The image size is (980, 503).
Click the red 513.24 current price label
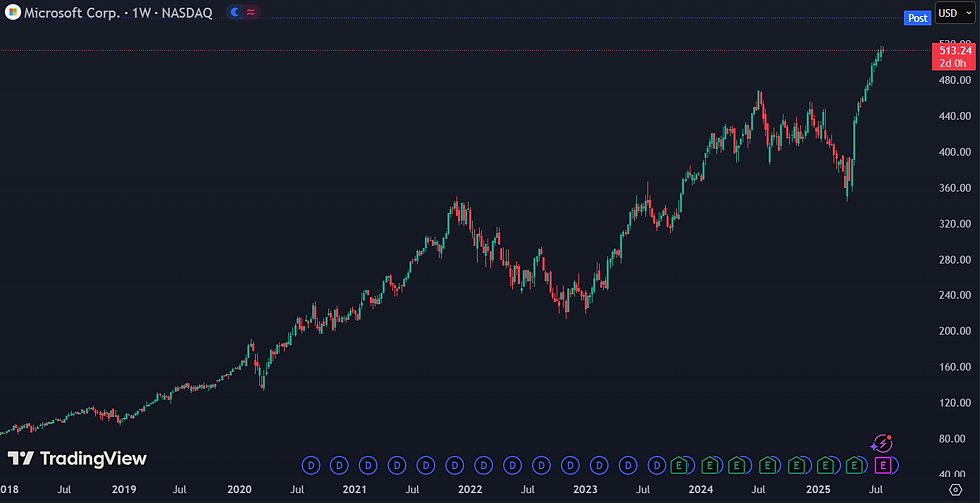coord(952,57)
